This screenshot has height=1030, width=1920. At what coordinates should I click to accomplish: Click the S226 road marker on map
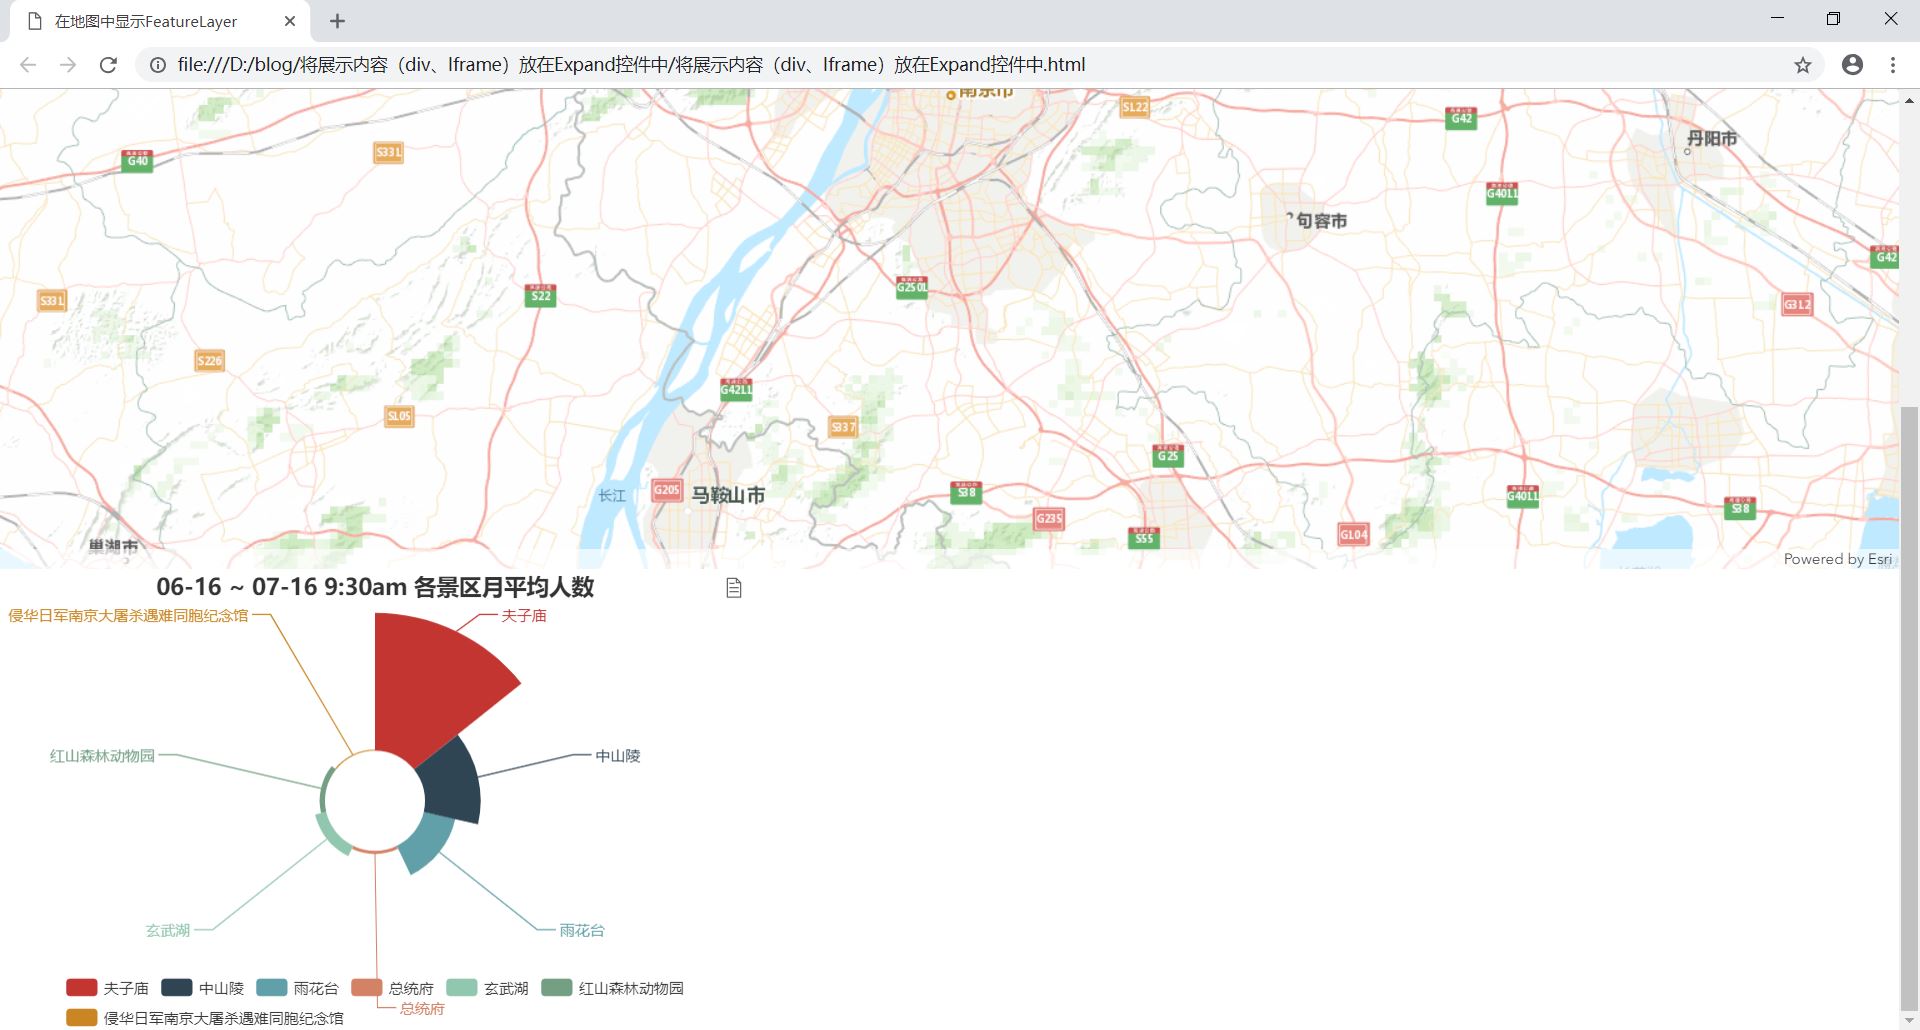point(209,361)
